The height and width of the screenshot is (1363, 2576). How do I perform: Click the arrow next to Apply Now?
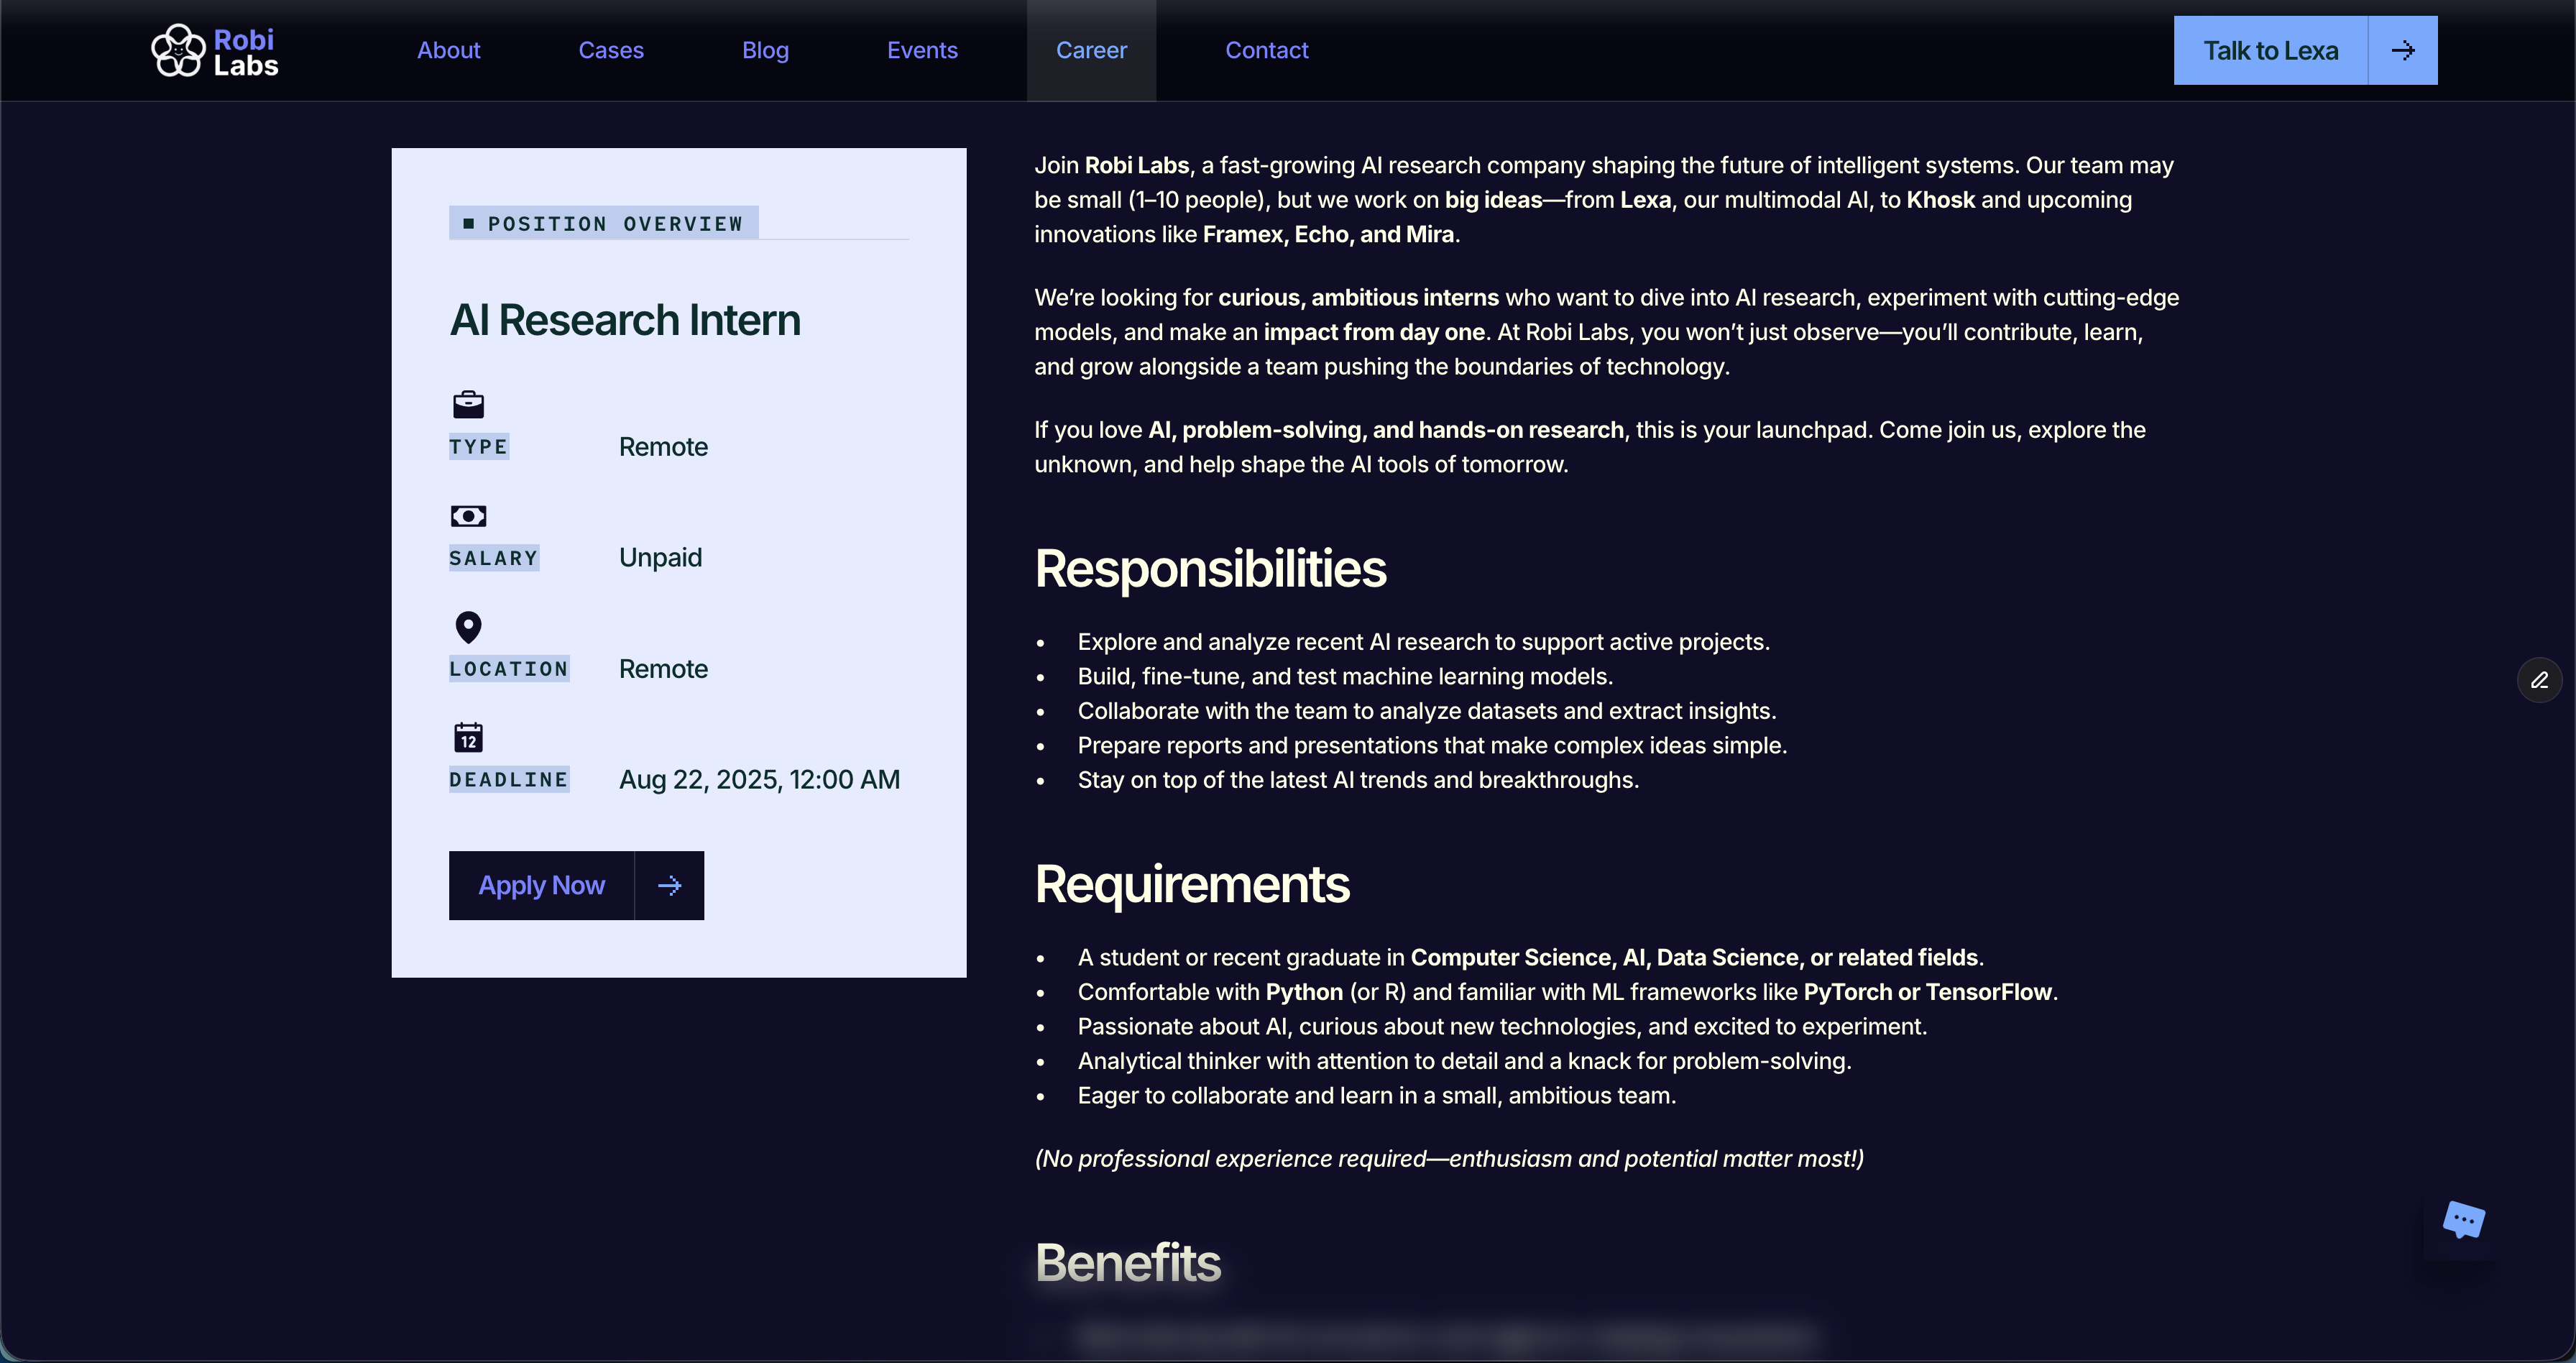coord(669,885)
